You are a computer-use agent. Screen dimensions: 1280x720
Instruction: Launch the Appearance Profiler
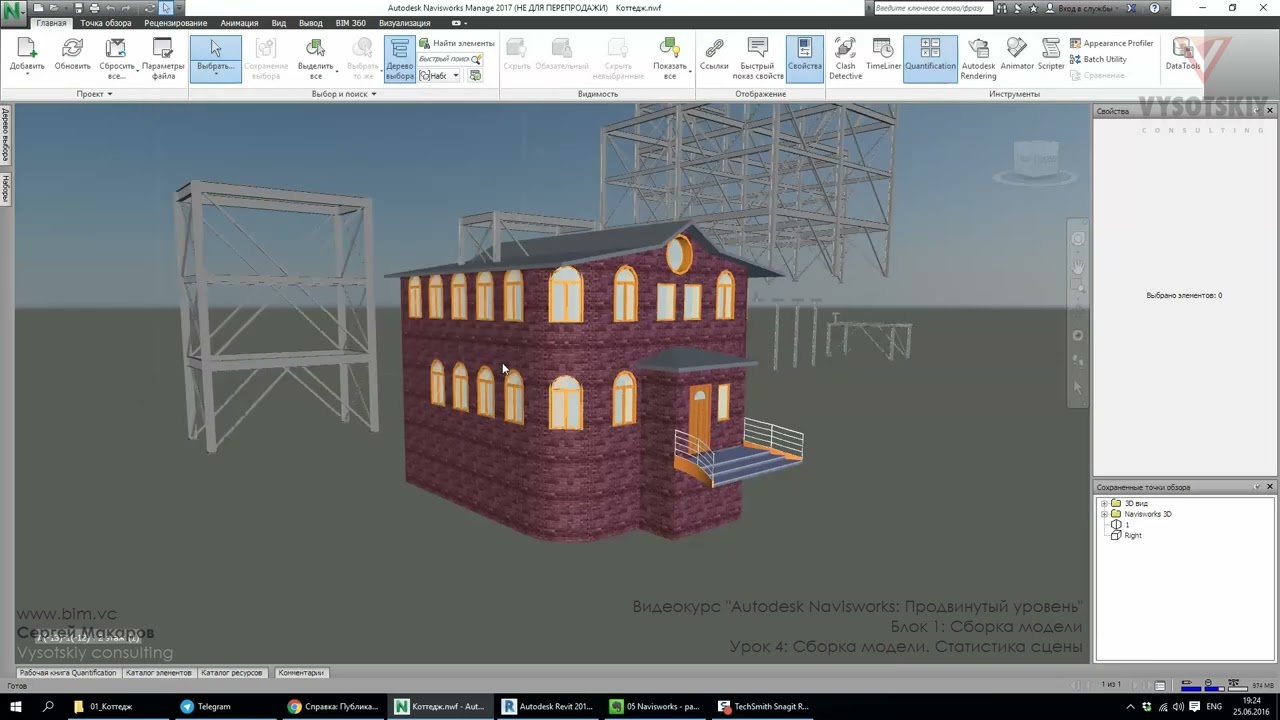pyautogui.click(x=1111, y=44)
